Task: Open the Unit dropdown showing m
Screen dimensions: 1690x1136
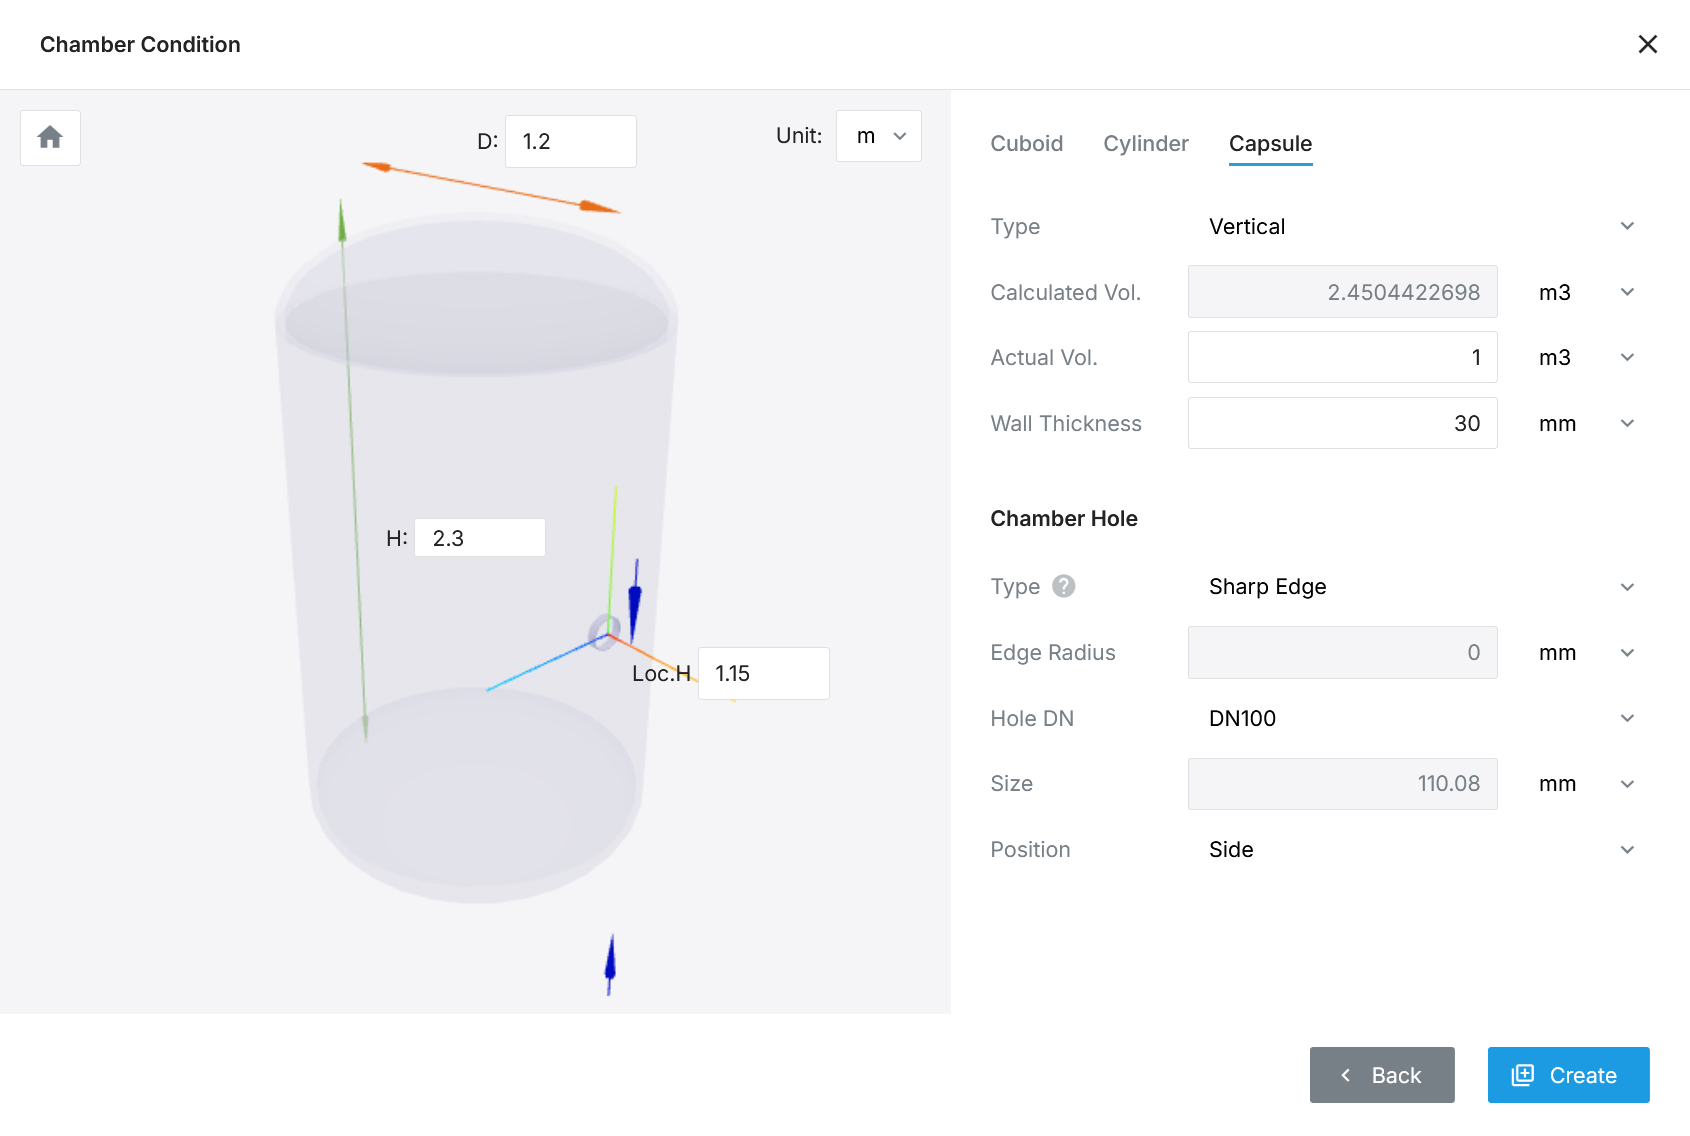Action: [878, 136]
